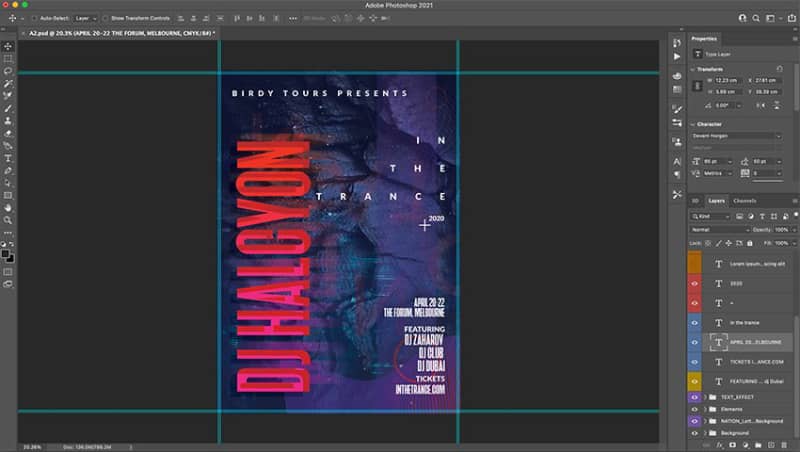800x452 pixels.
Task: Click the foreground color swatch
Action: pos(5,254)
